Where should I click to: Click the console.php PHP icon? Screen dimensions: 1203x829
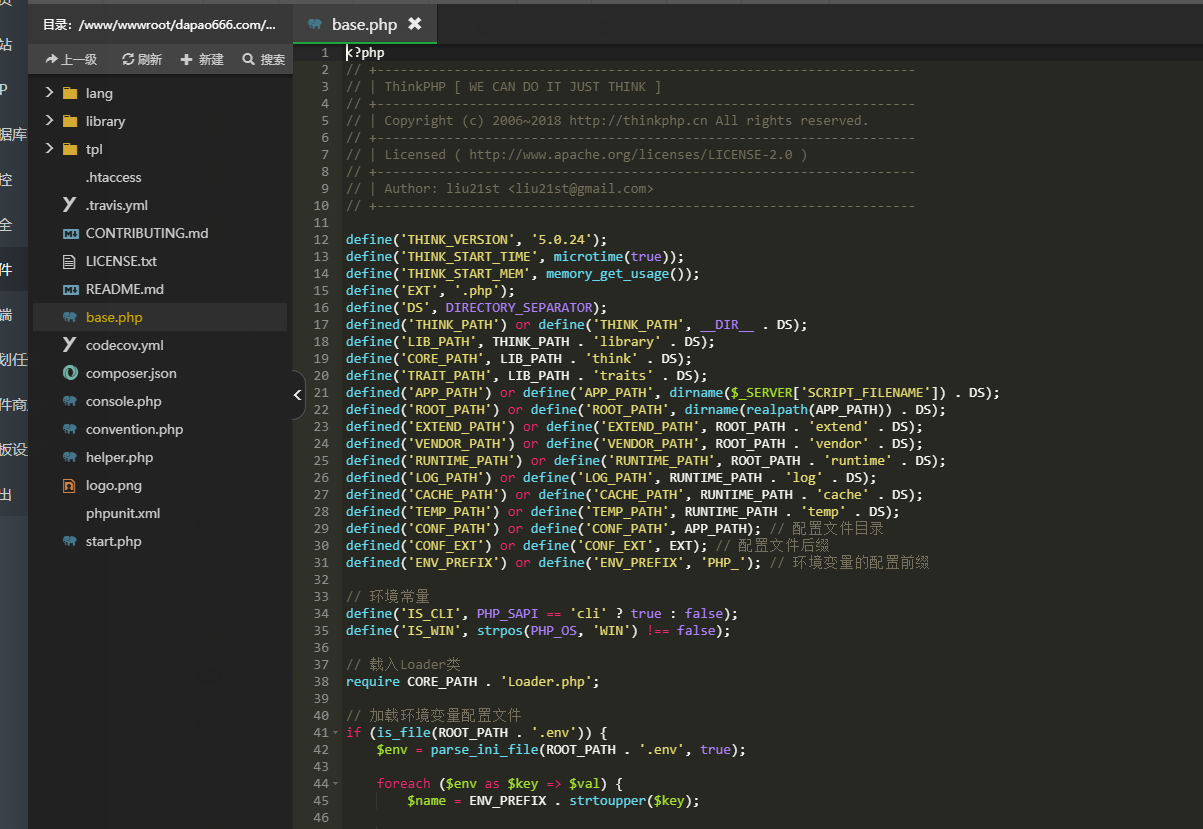pyautogui.click(x=70, y=401)
